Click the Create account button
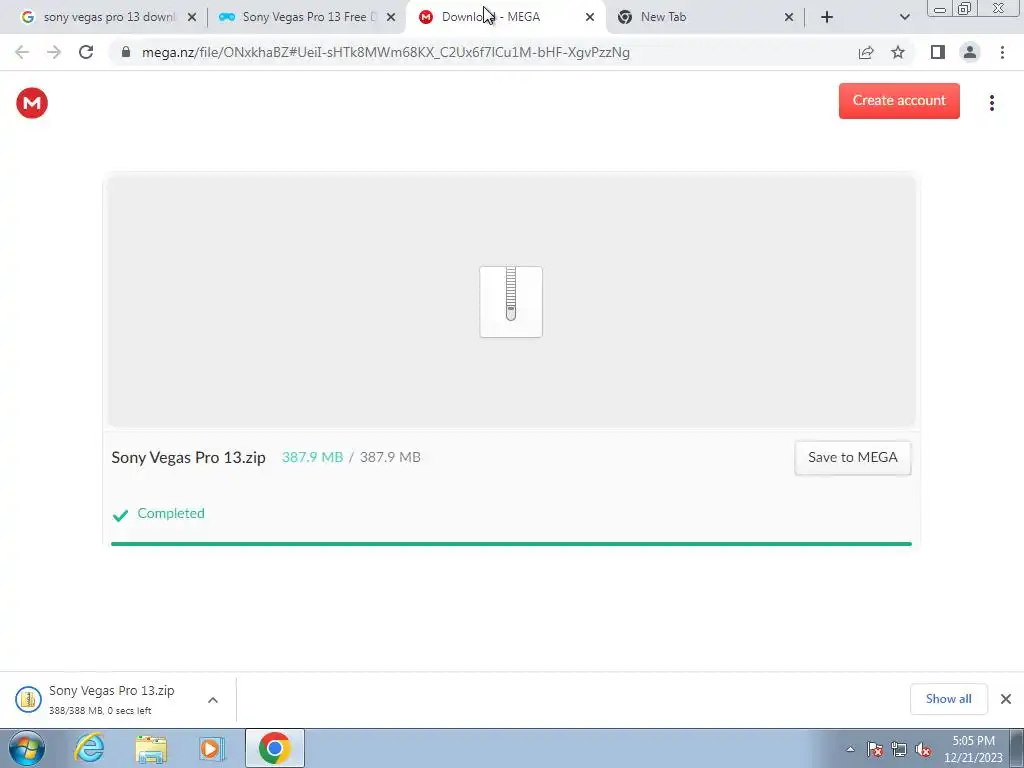Screen dimensions: 1024x768 (899, 101)
